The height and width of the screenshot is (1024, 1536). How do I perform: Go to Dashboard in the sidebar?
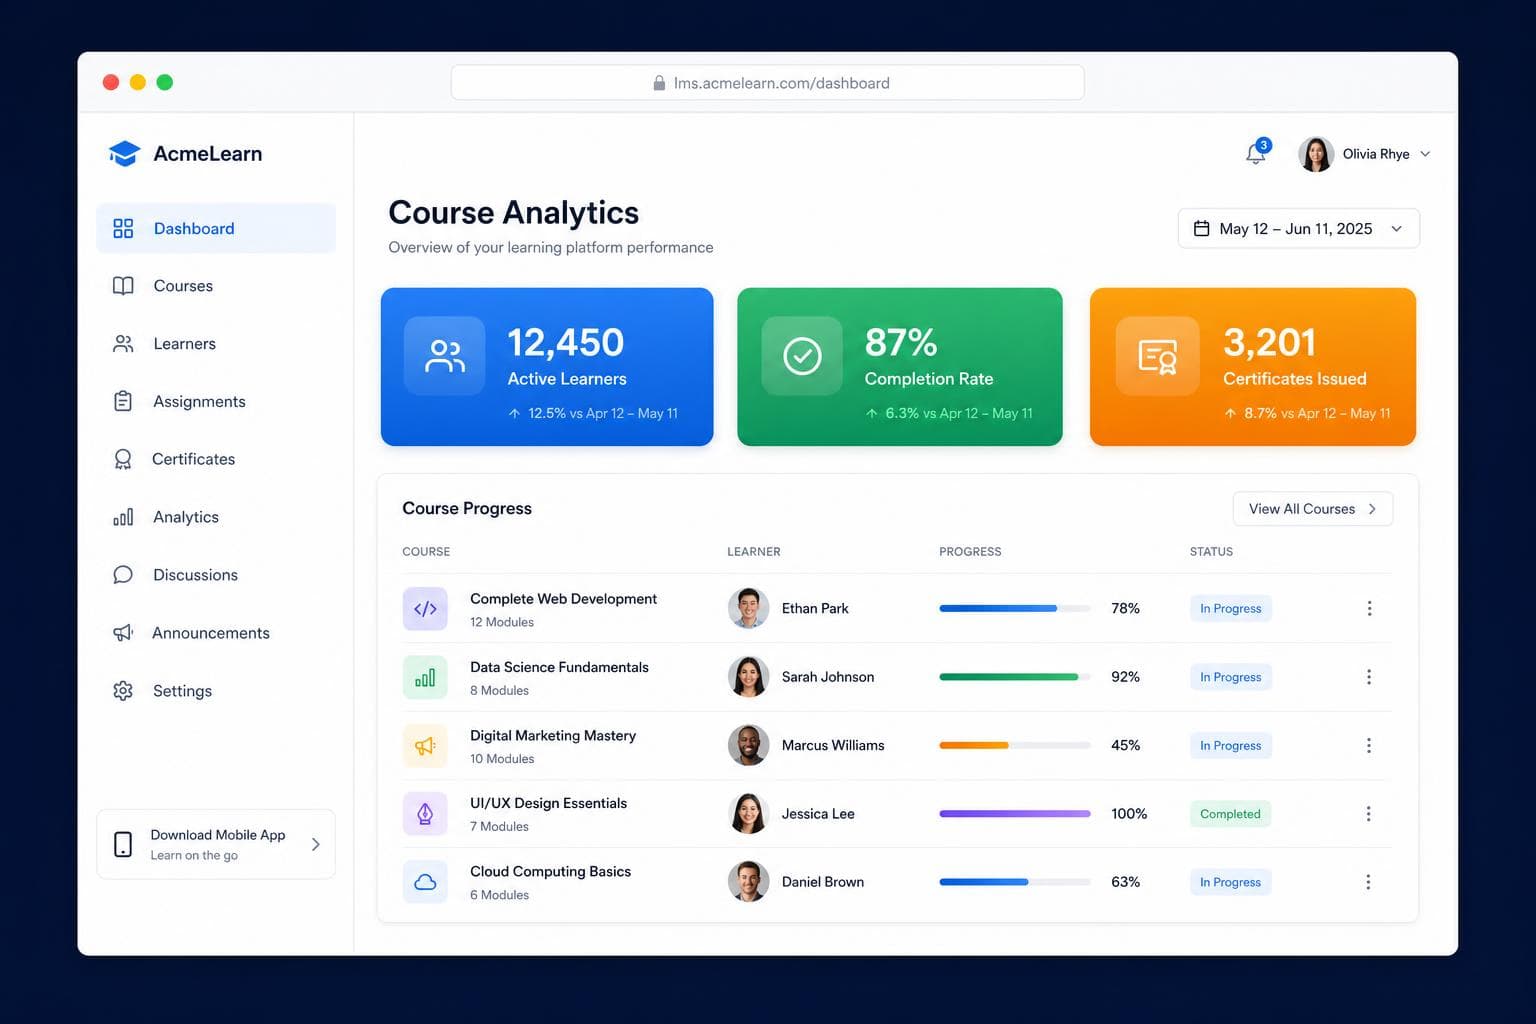click(x=216, y=229)
